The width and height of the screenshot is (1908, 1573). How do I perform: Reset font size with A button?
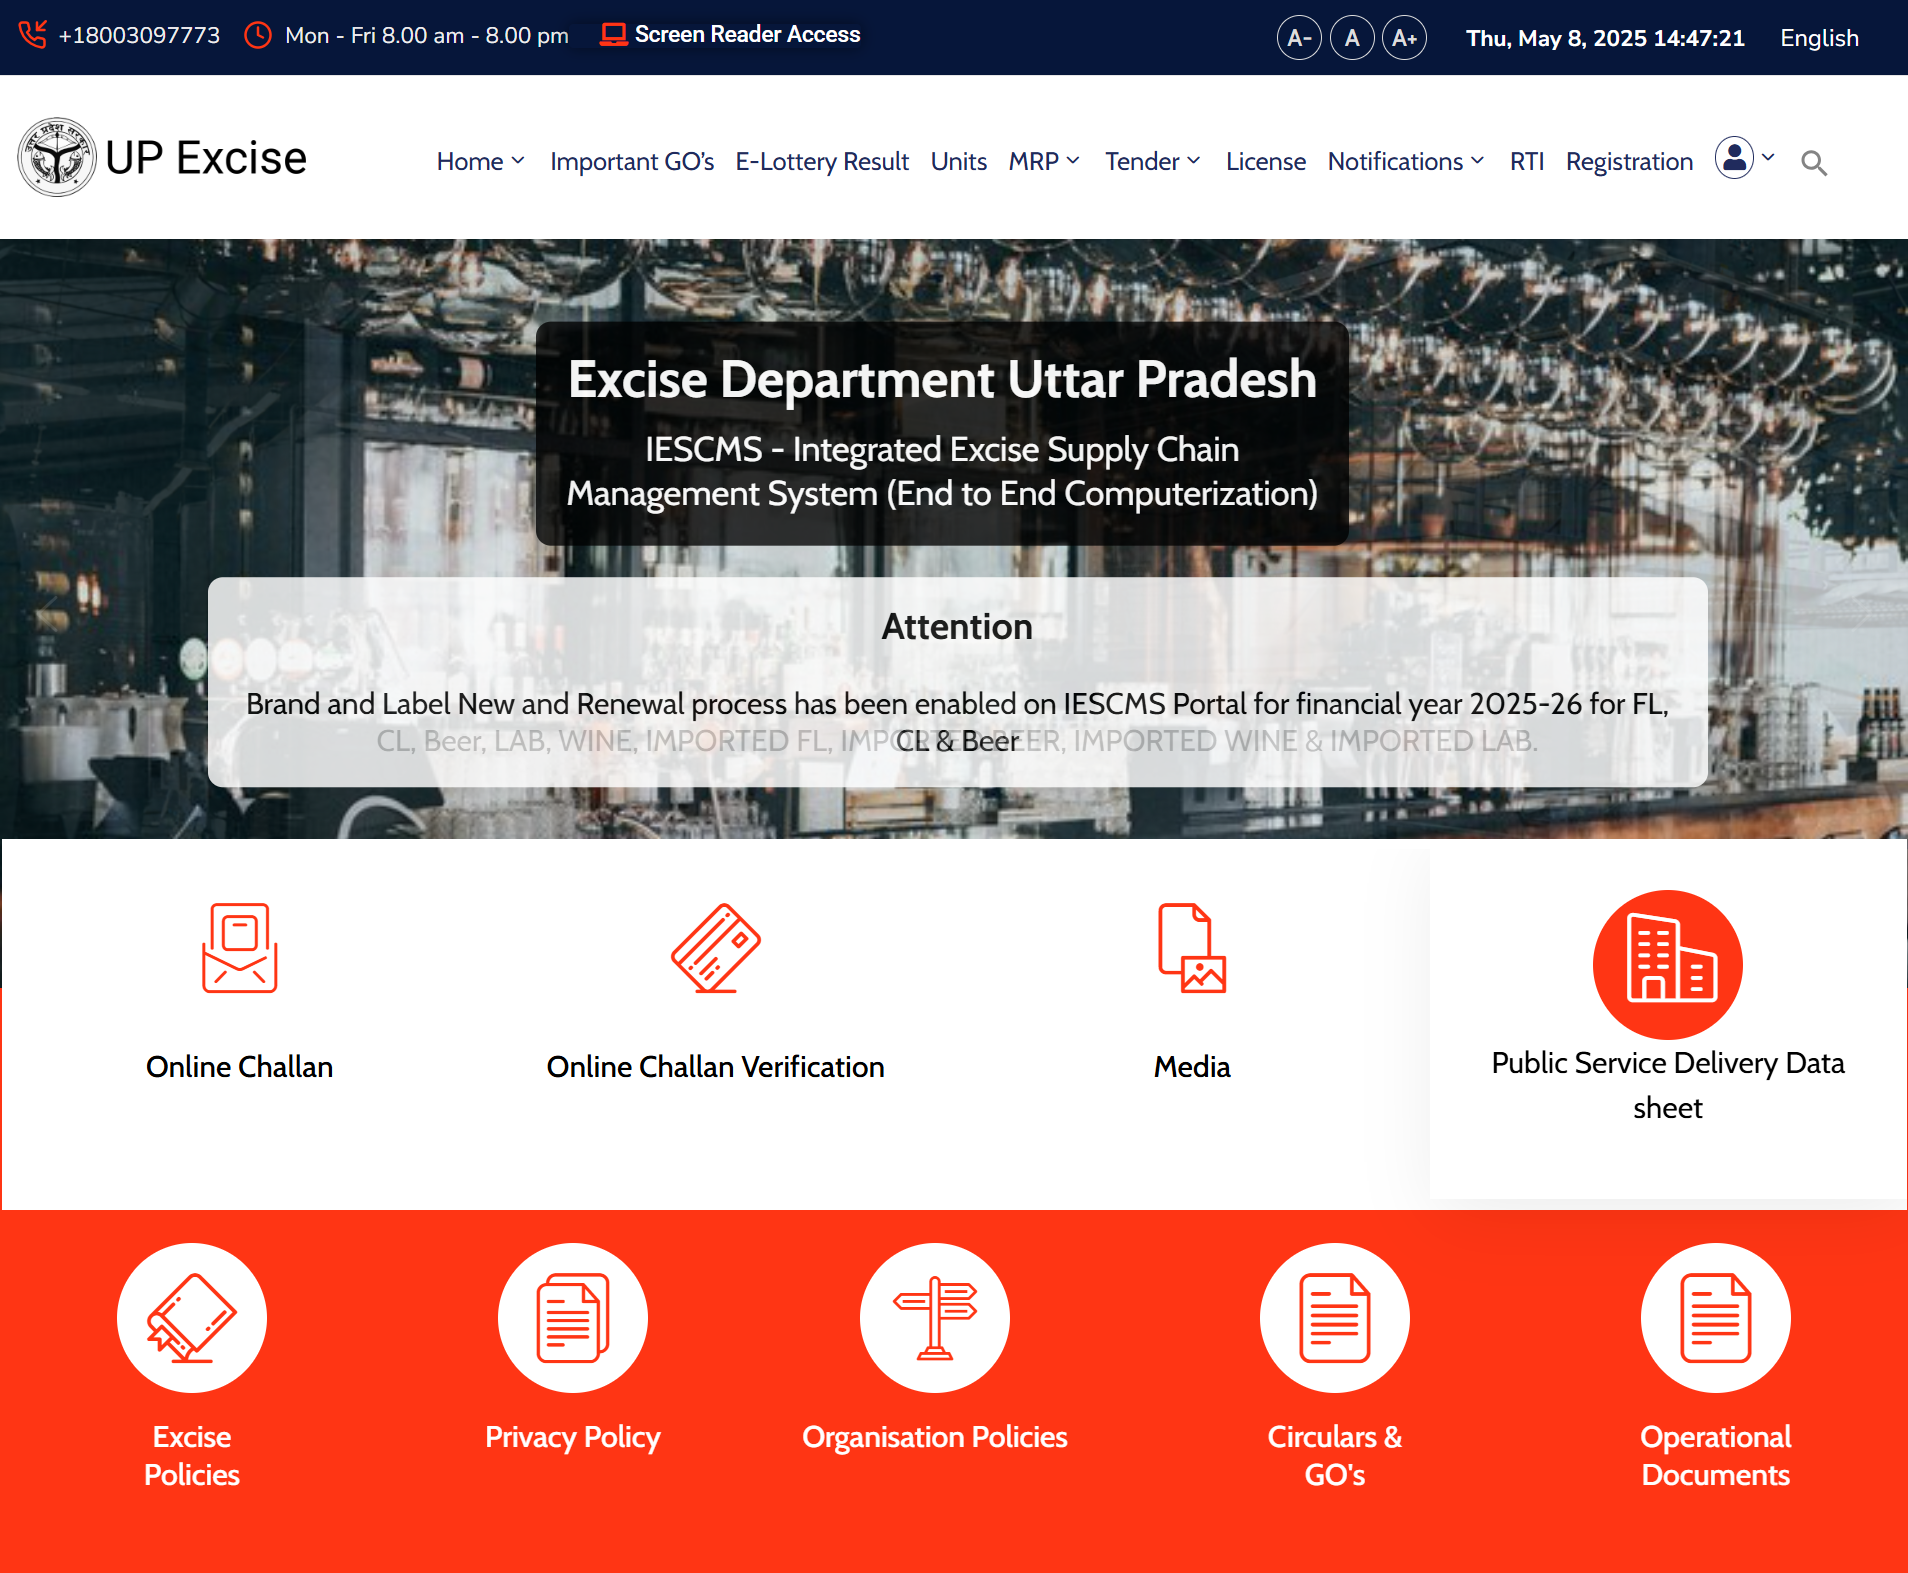coord(1352,38)
